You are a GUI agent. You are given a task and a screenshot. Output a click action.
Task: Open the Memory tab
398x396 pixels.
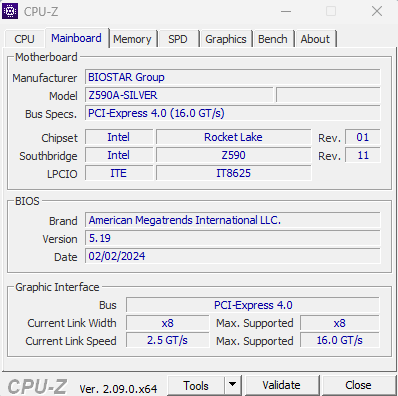coord(132,39)
